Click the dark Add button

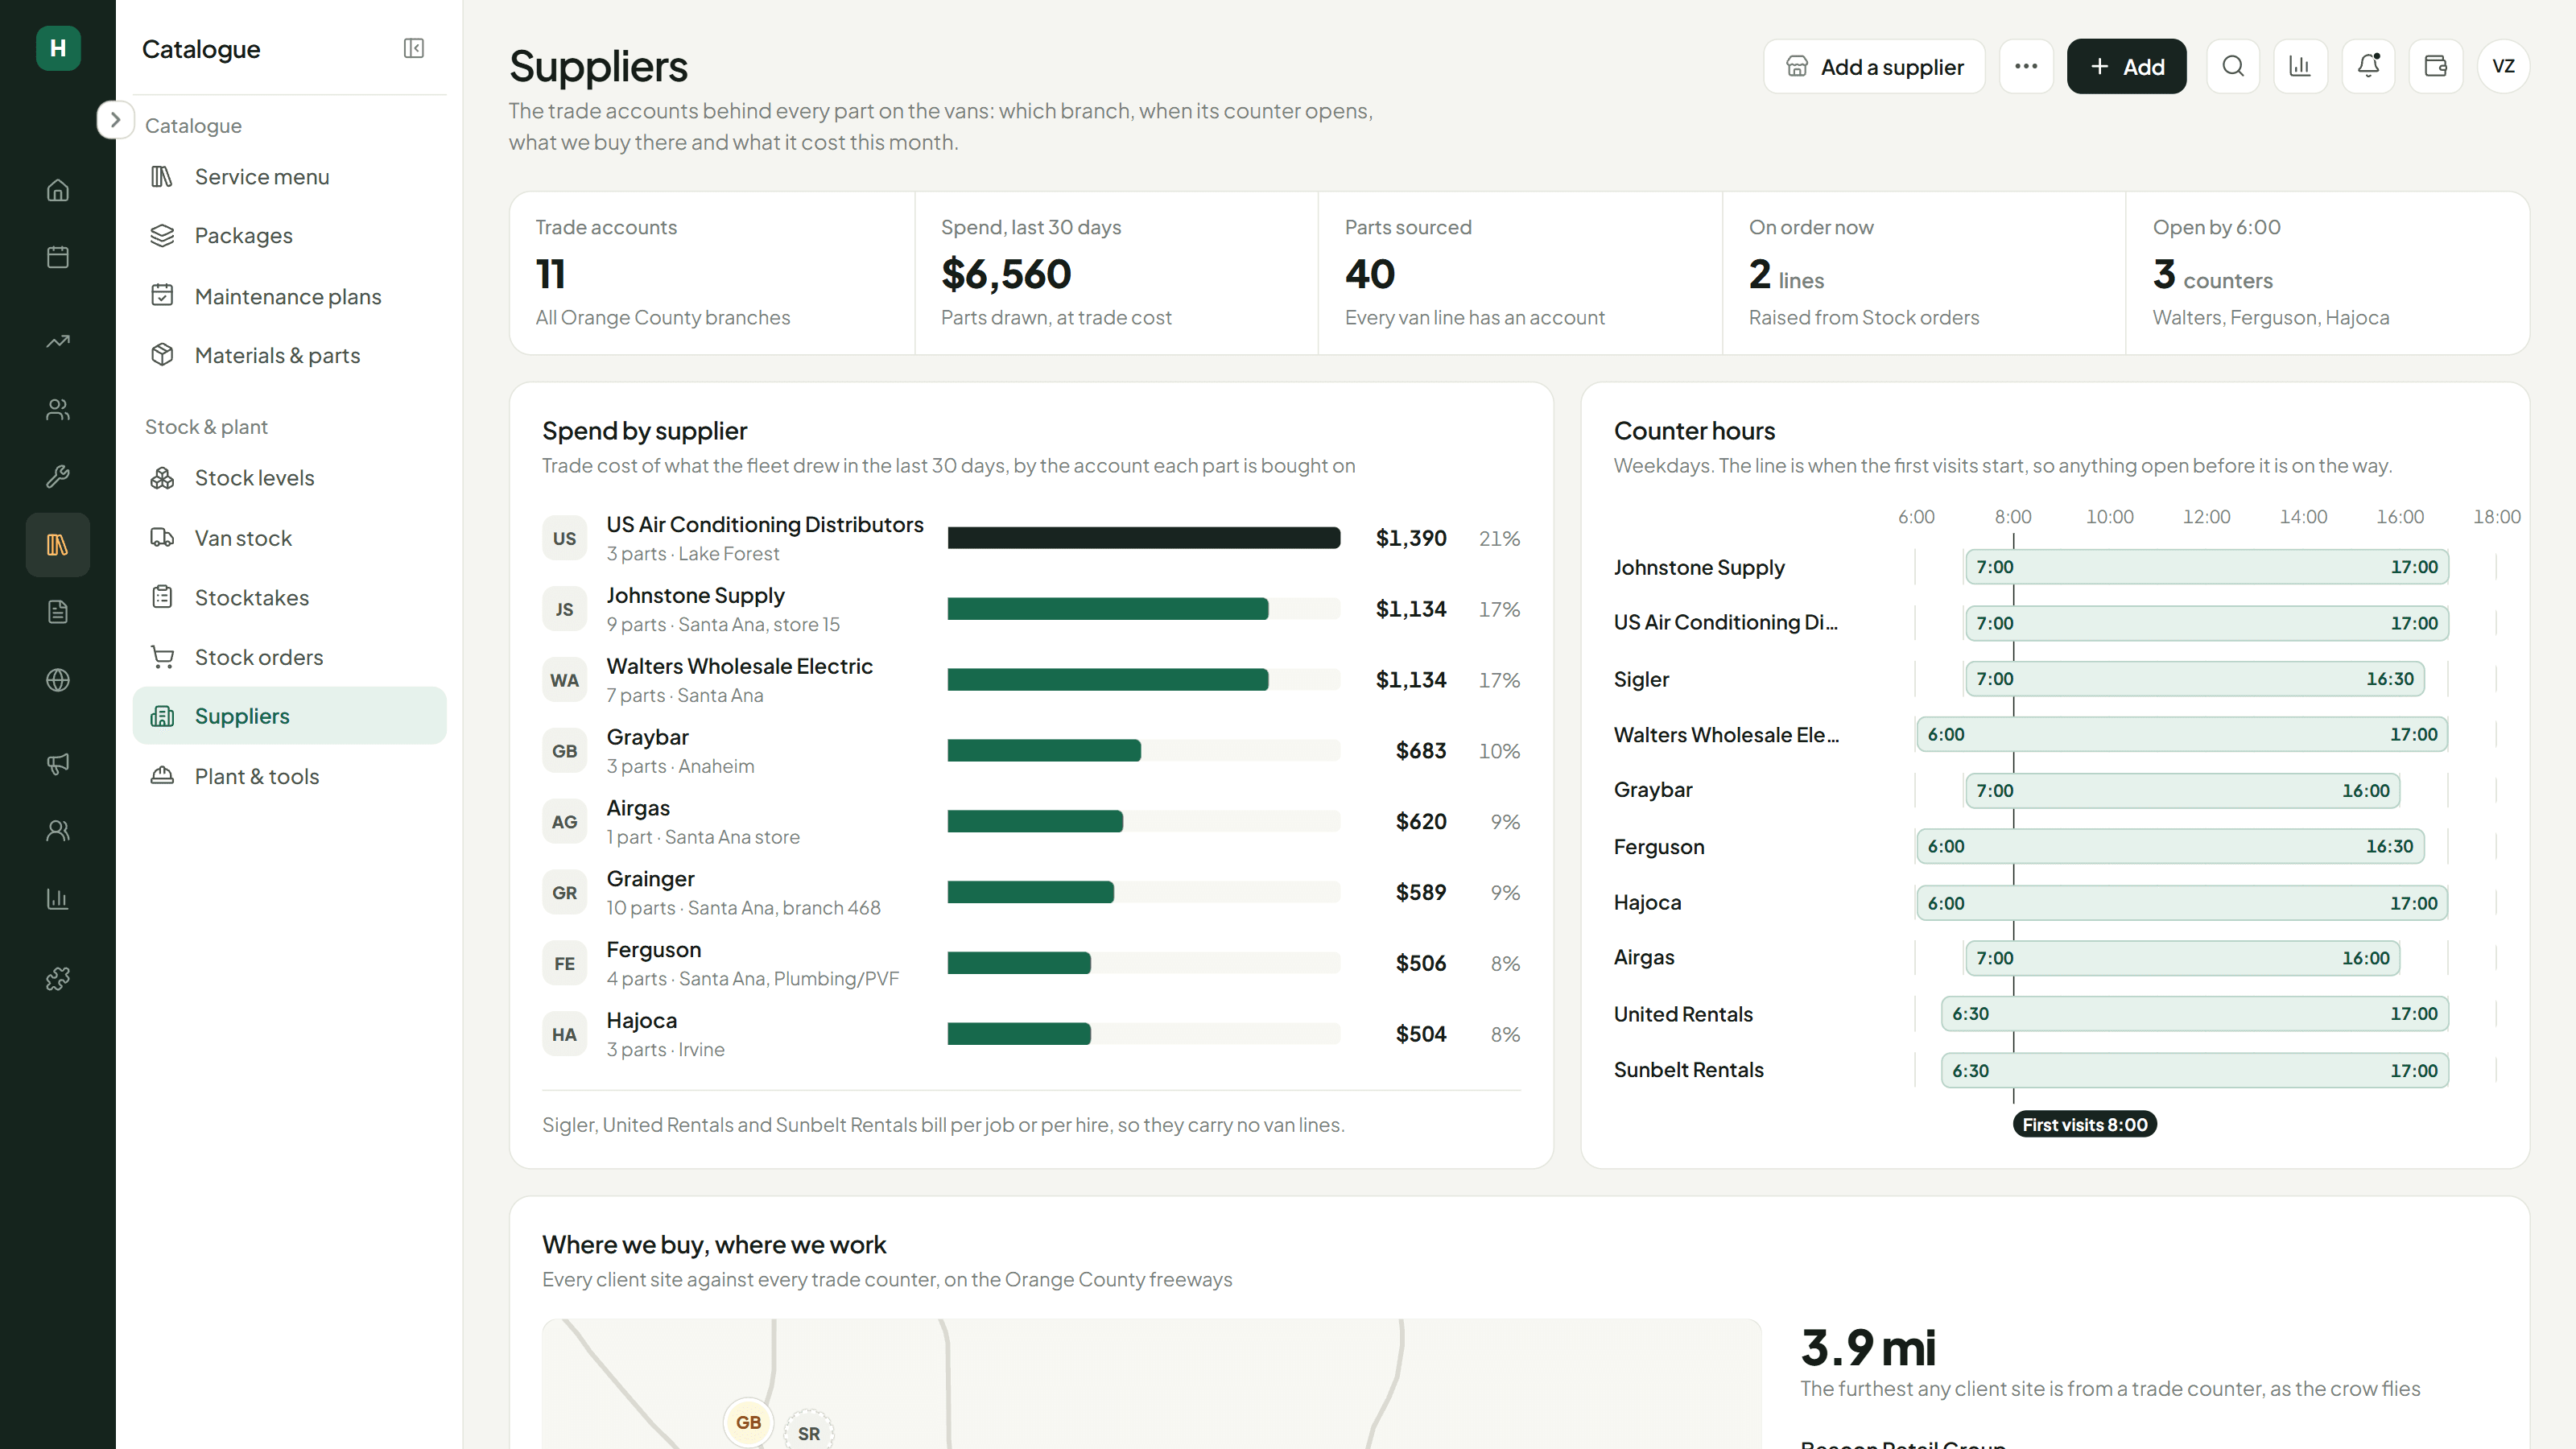click(x=2126, y=66)
